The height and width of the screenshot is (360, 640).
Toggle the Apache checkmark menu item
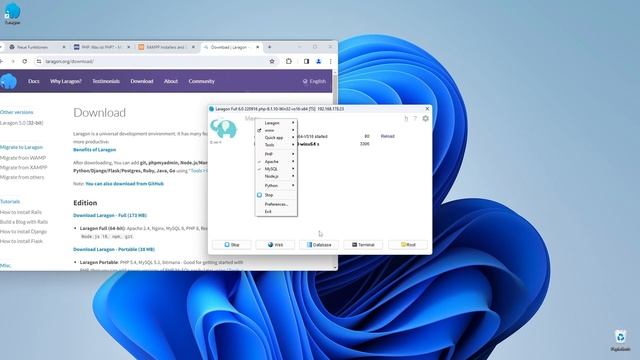pyautogui.click(x=276, y=162)
